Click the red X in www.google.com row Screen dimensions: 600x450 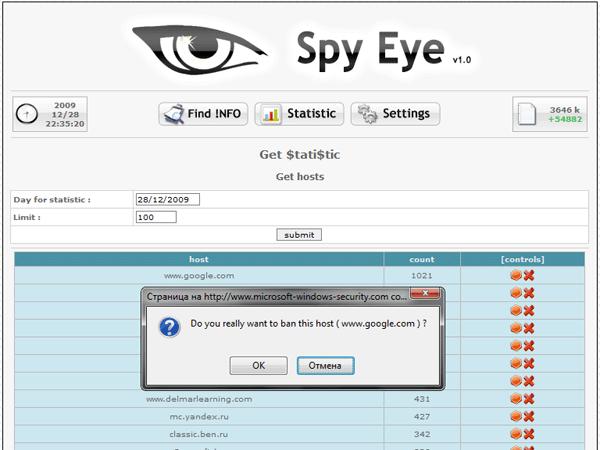(x=529, y=275)
